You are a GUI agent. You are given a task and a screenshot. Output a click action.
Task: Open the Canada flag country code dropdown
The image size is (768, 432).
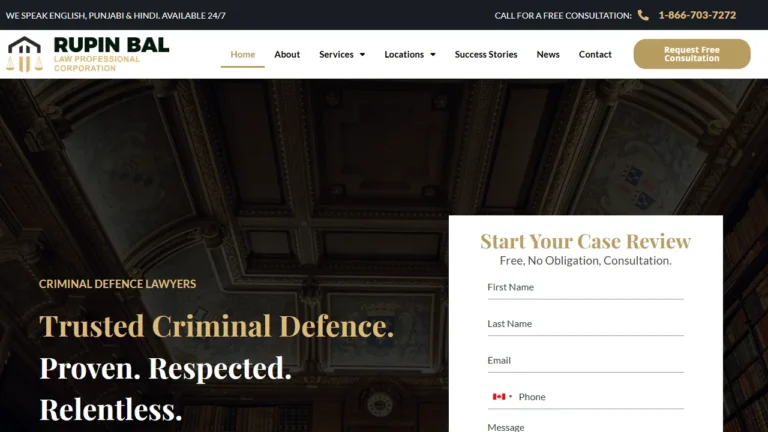click(x=503, y=397)
